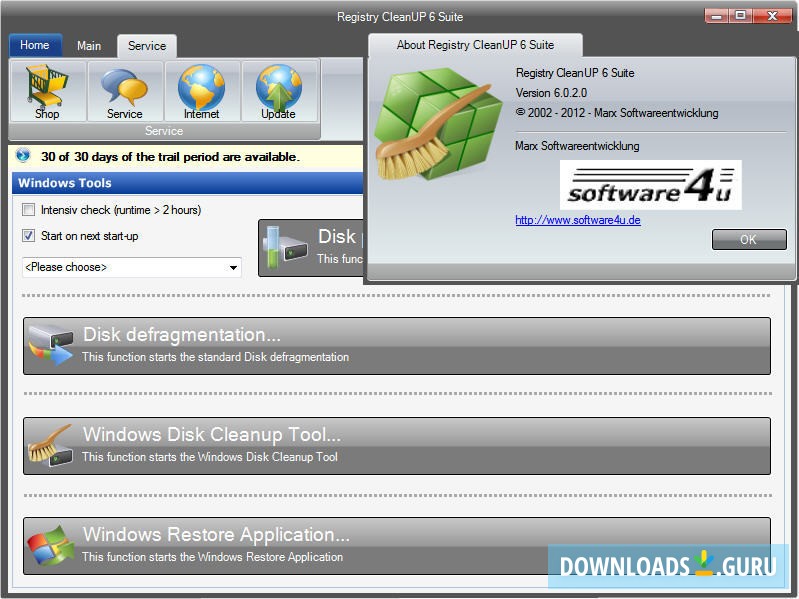This screenshot has width=799, height=599.
Task: Switch to the Home tab
Action: click(x=35, y=45)
